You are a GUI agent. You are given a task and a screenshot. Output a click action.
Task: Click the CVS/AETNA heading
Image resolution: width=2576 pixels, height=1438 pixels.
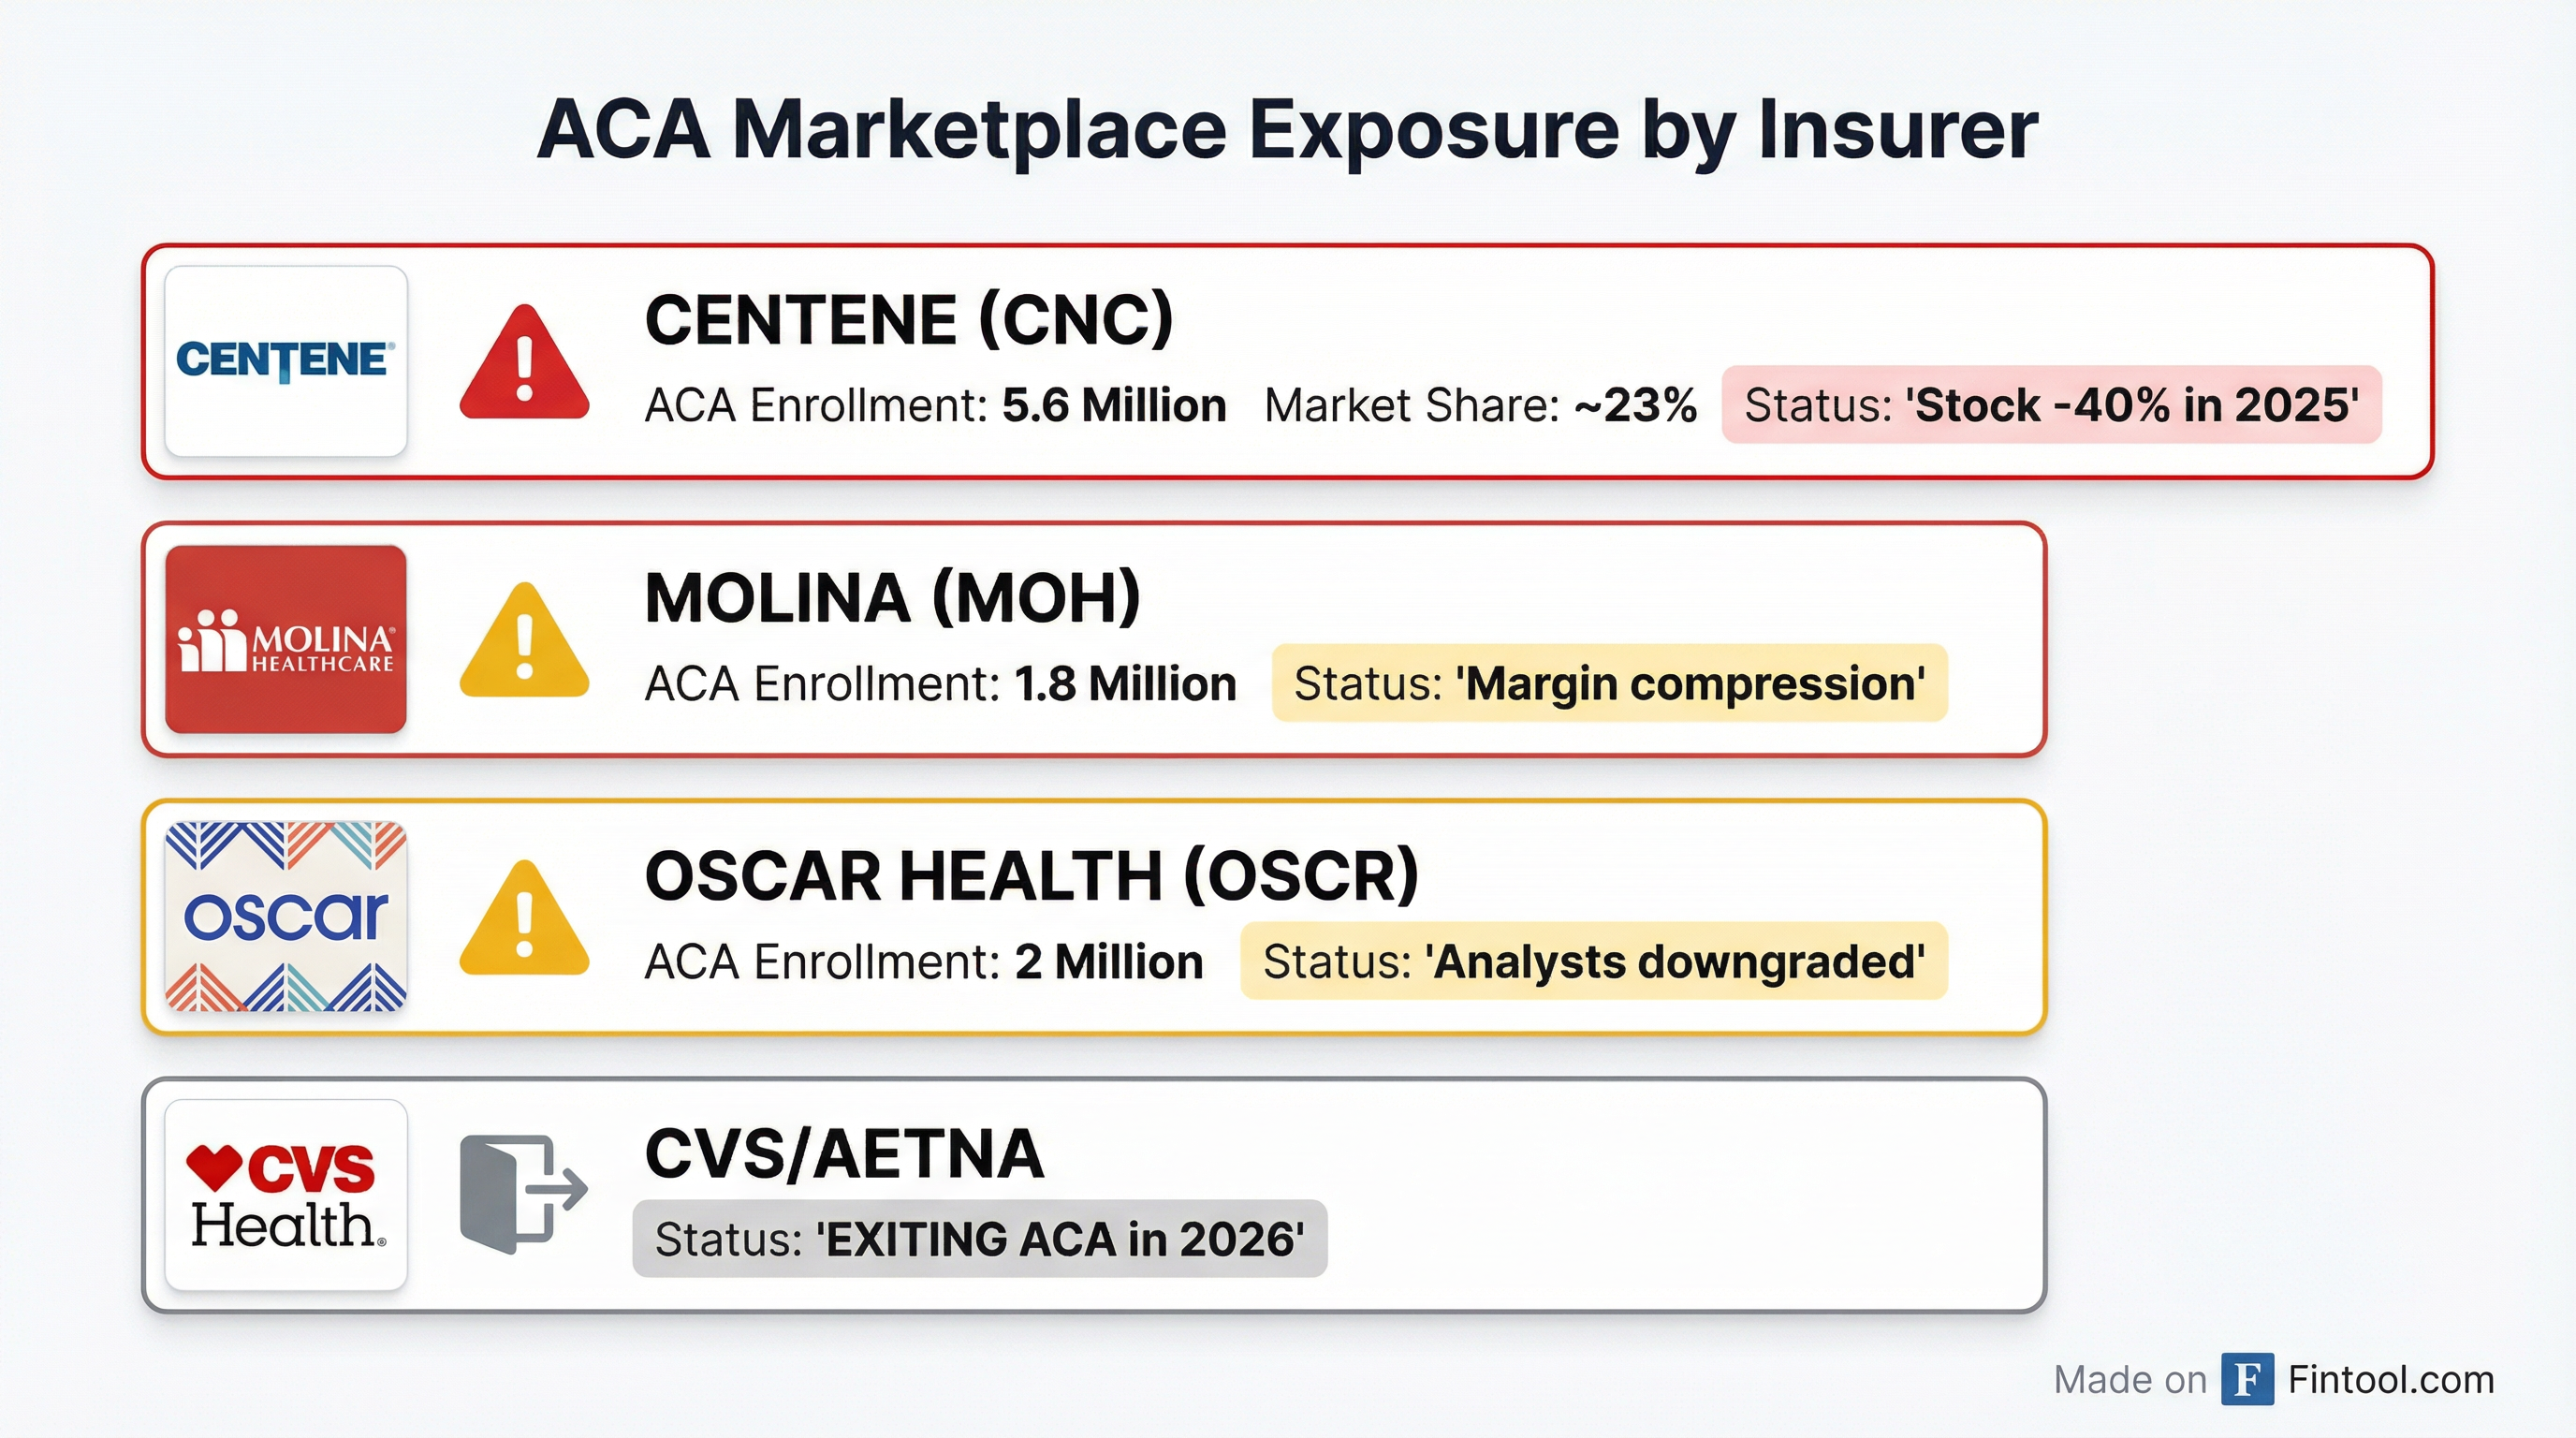coord(844,1154)
